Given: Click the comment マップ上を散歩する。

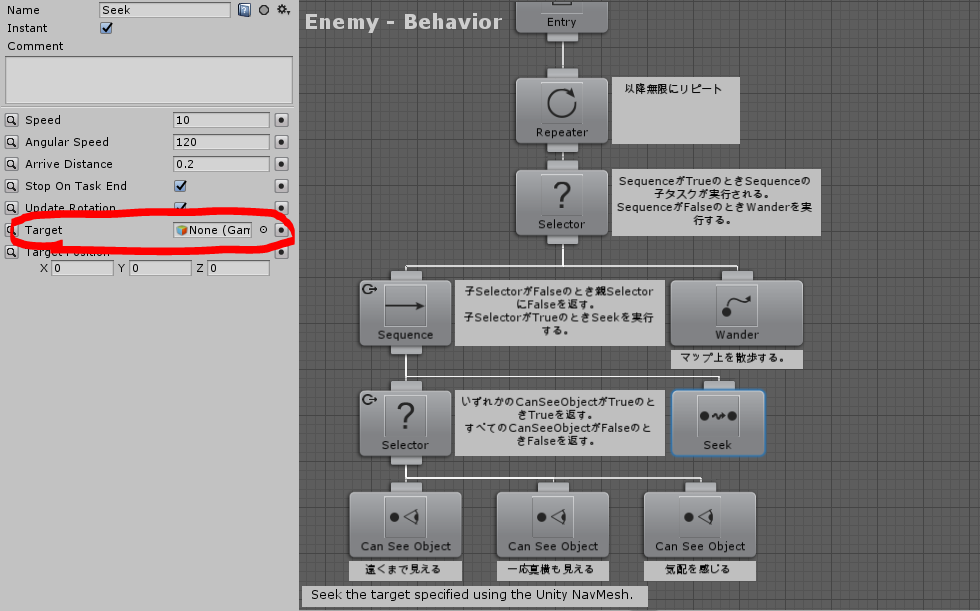Looking at the screenshot, I should (737, 359).
